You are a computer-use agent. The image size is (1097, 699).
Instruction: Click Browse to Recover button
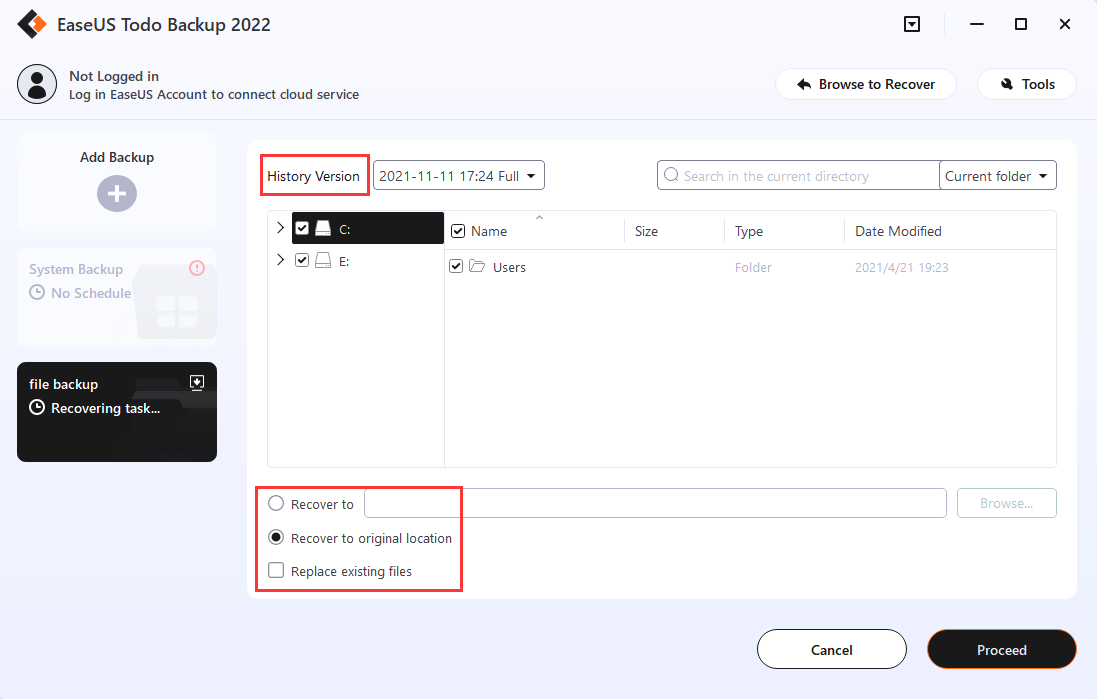[x=865, y=84]
